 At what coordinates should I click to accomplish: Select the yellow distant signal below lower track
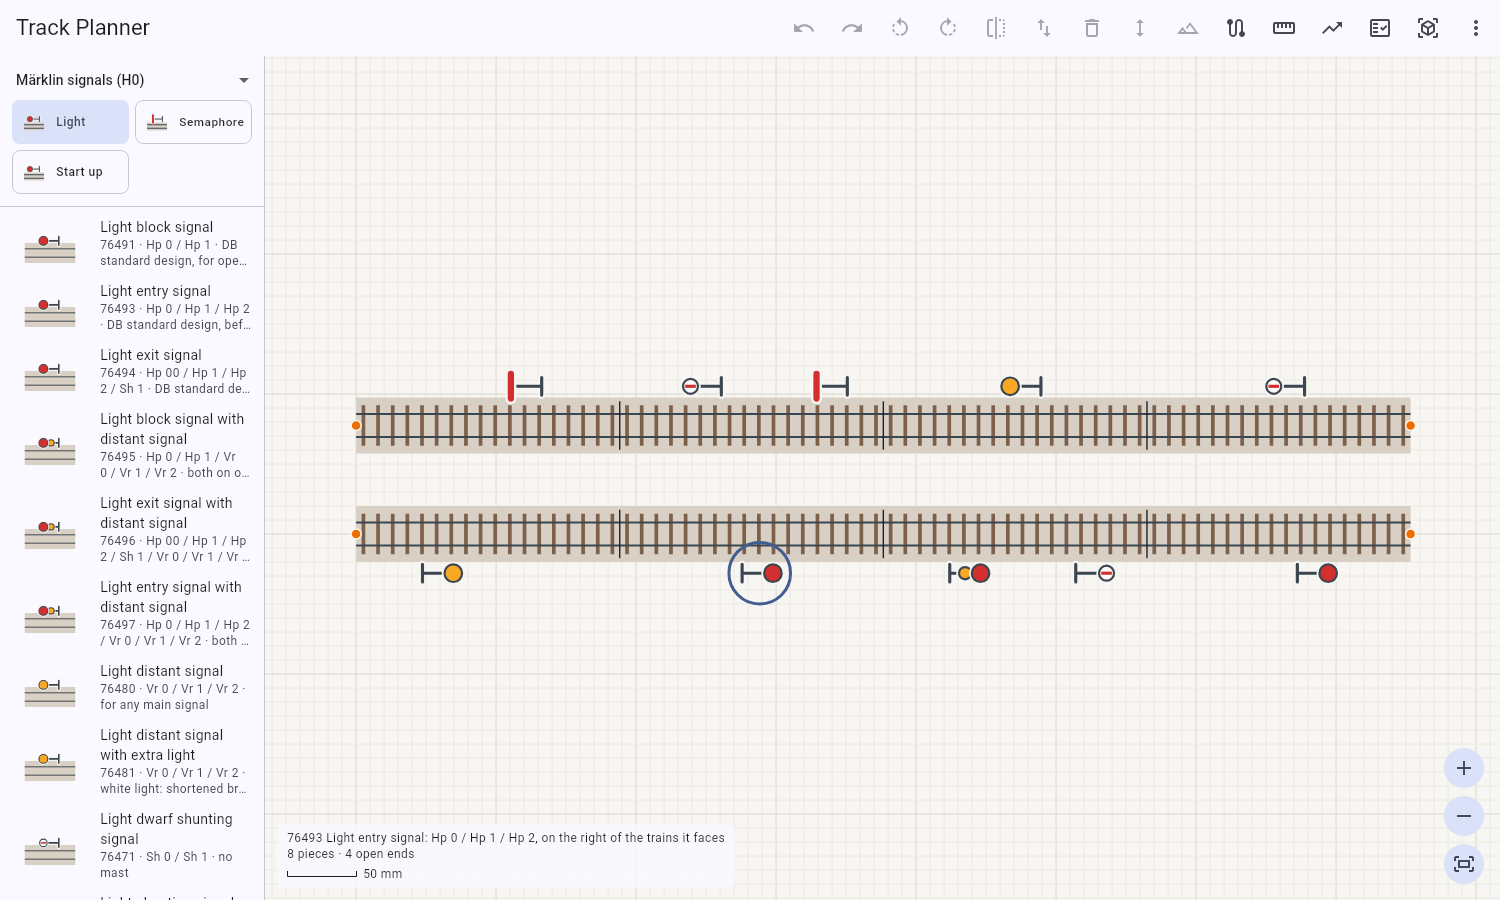(442, 573)
